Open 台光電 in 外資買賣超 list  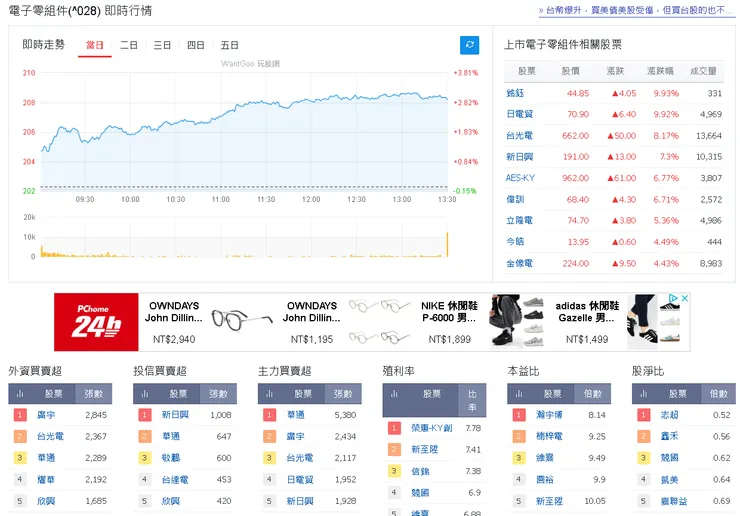[50, 436]
